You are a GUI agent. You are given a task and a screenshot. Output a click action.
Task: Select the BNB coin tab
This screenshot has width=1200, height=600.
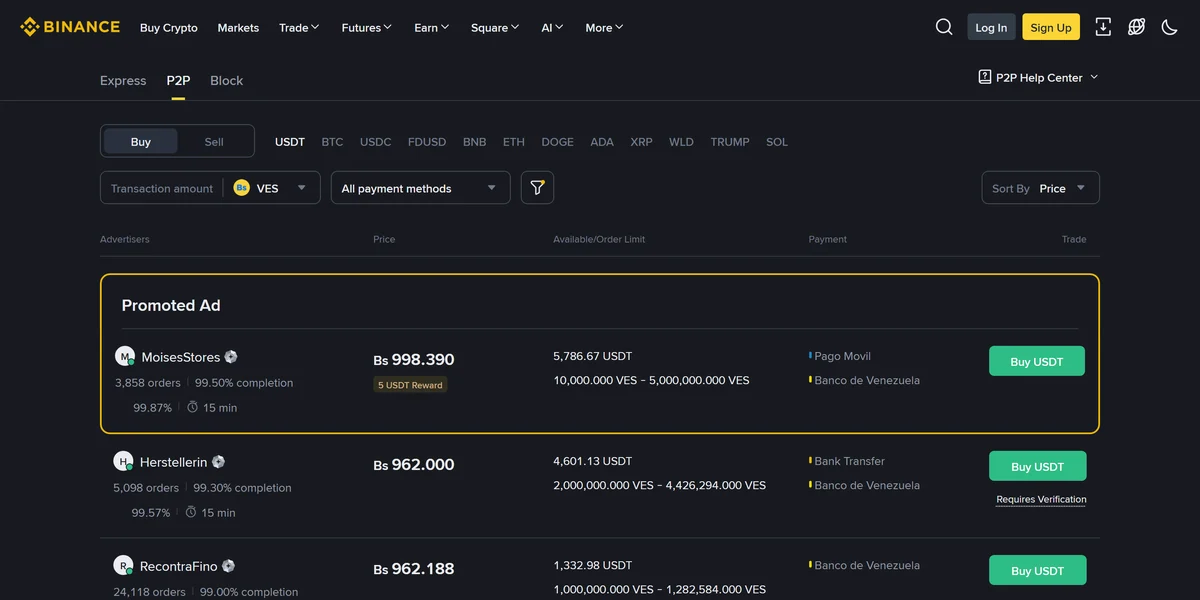click(475, 142)
